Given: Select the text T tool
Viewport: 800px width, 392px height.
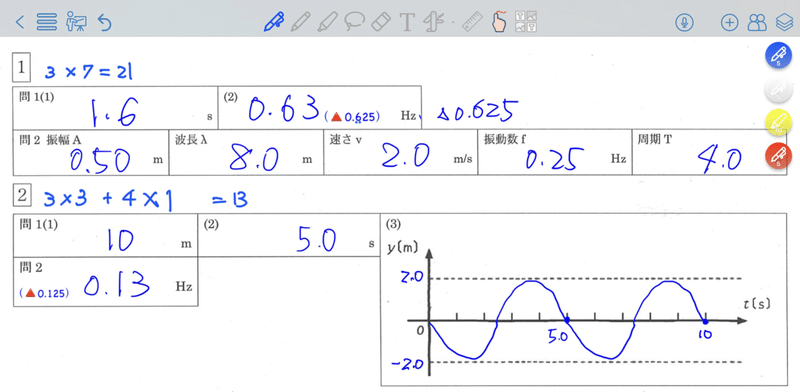Looking at the screenshot, I should (x=407, y=22).
